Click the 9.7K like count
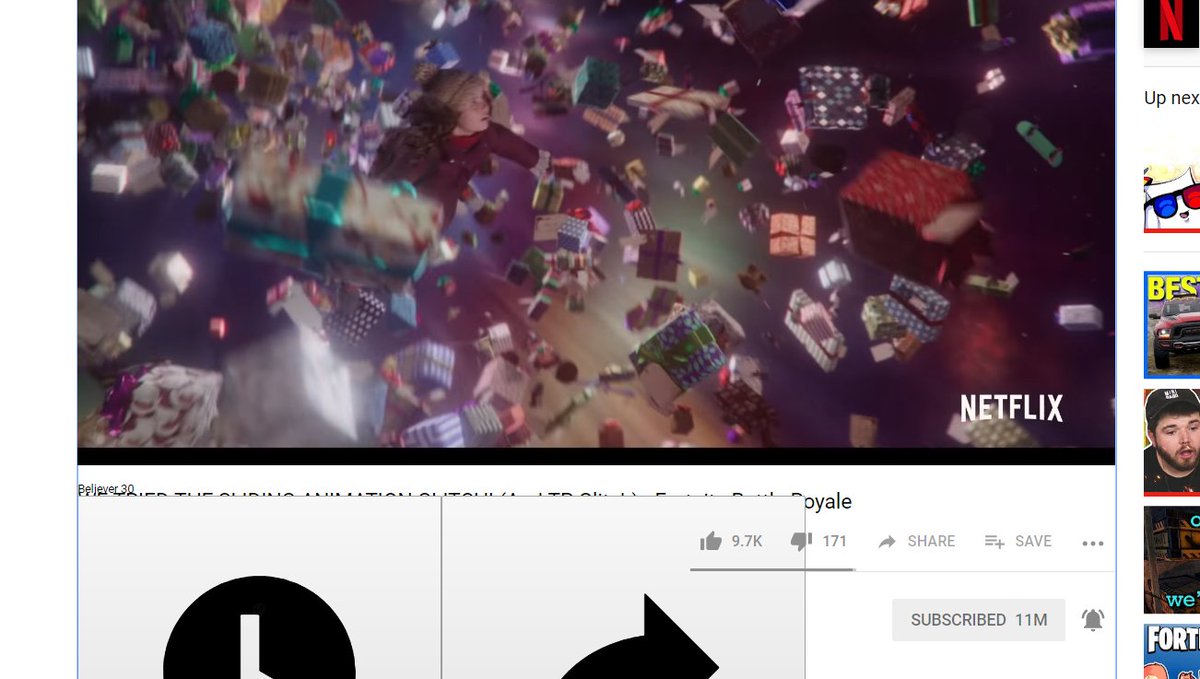 (x=747, y=541)
